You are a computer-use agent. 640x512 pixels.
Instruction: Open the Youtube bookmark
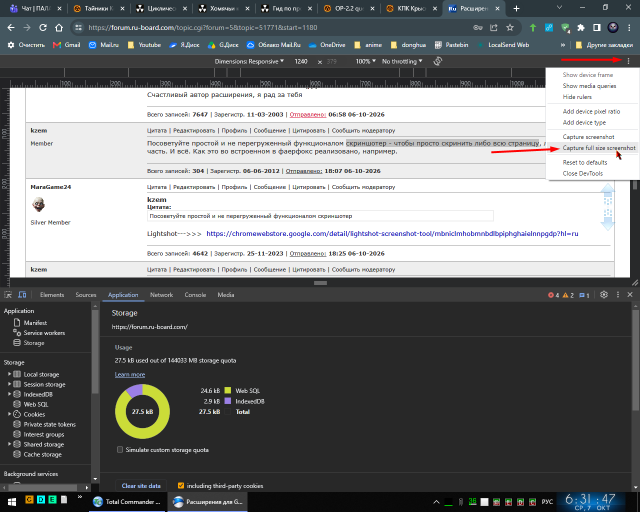tap(144, 45)
